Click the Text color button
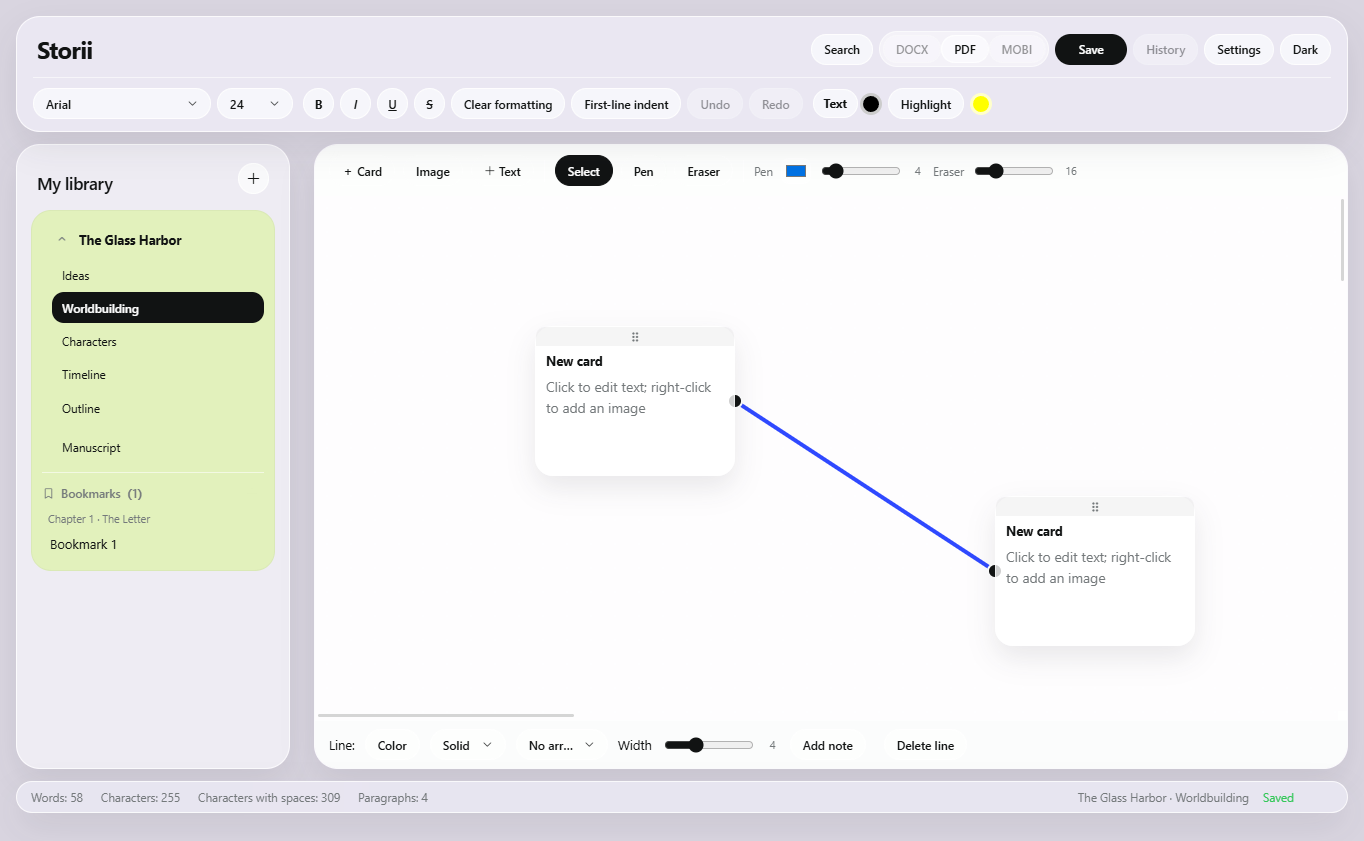The image size is (1364, 841). tap(835, 104)
